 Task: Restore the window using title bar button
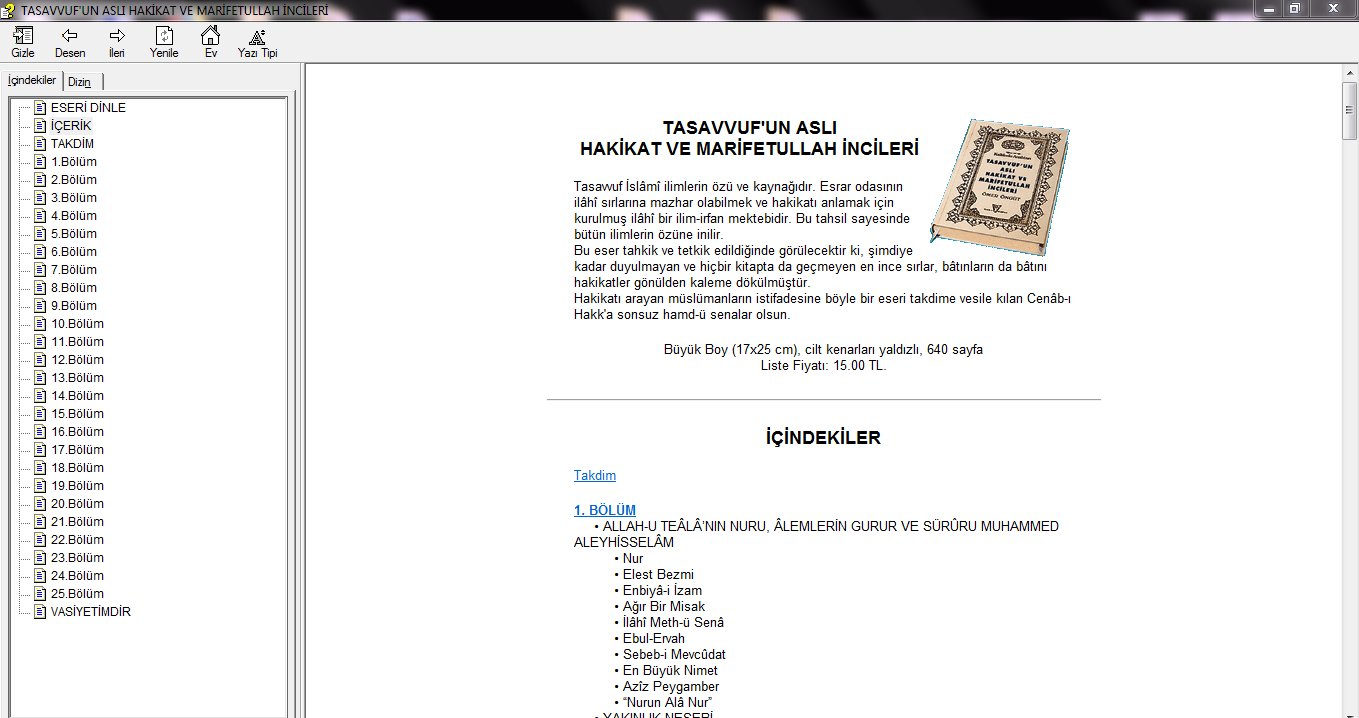click(x=1294, y=9)
